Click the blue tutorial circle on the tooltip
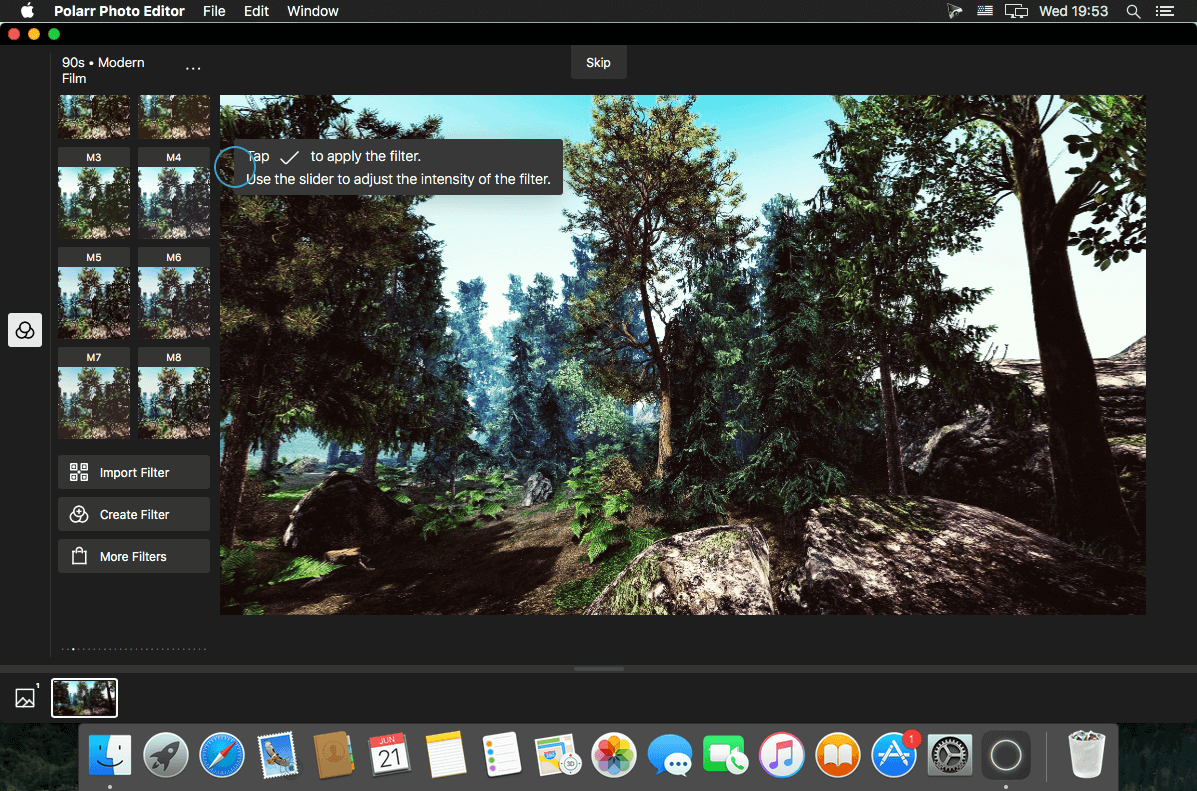1197x791 pixels. (234, 167)
